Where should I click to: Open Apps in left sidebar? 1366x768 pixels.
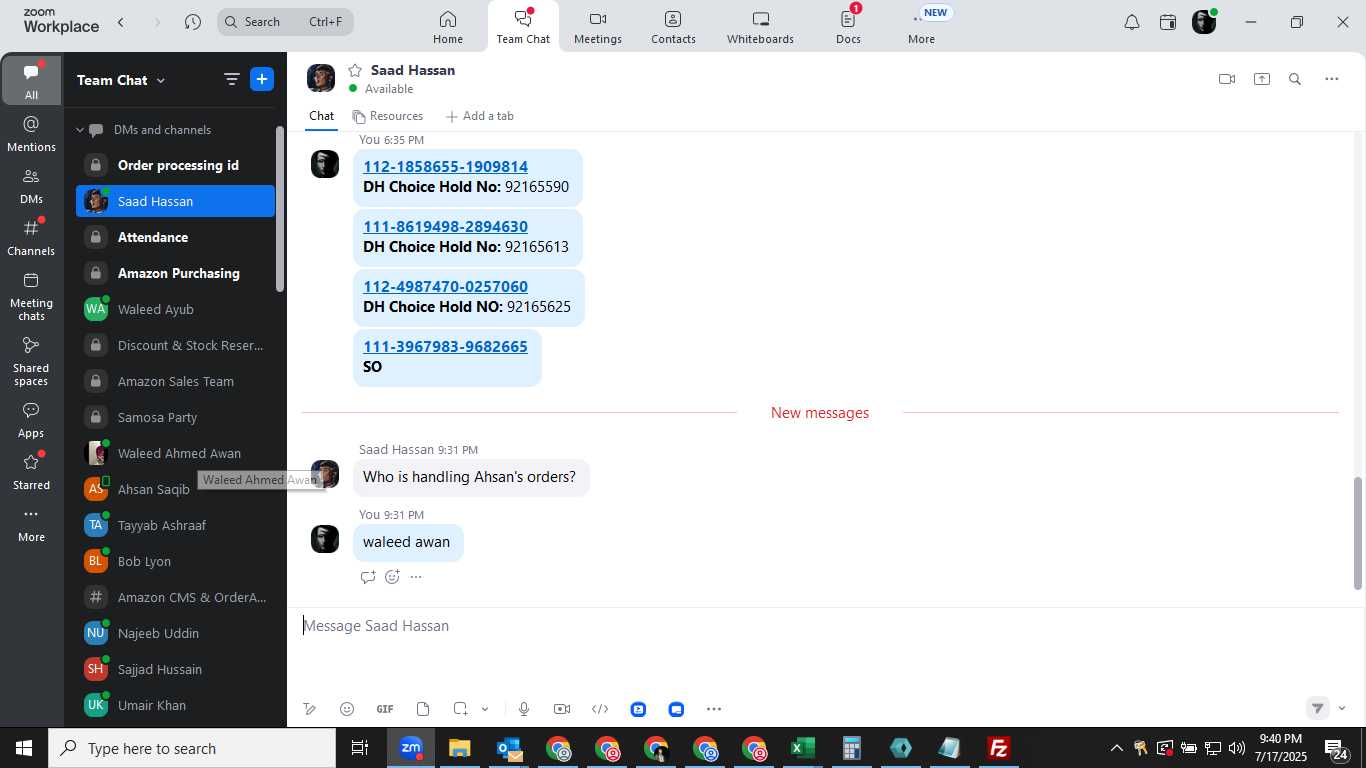click(31, 420)
